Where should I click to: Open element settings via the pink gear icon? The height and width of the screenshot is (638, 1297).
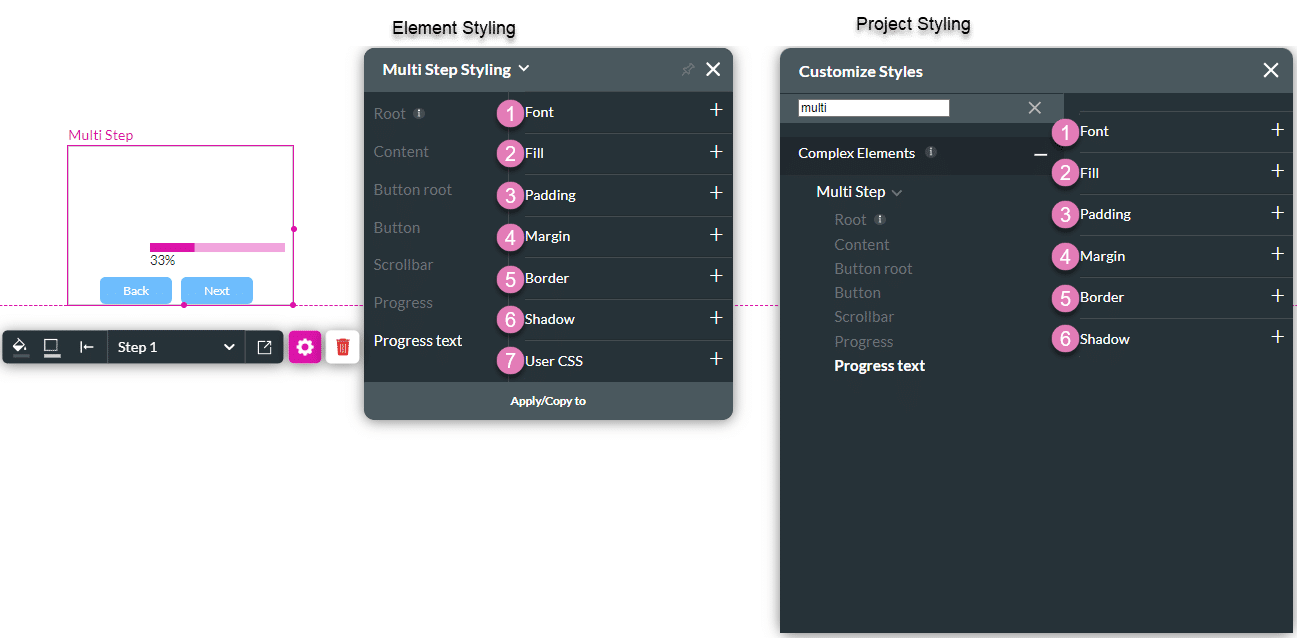304,346
